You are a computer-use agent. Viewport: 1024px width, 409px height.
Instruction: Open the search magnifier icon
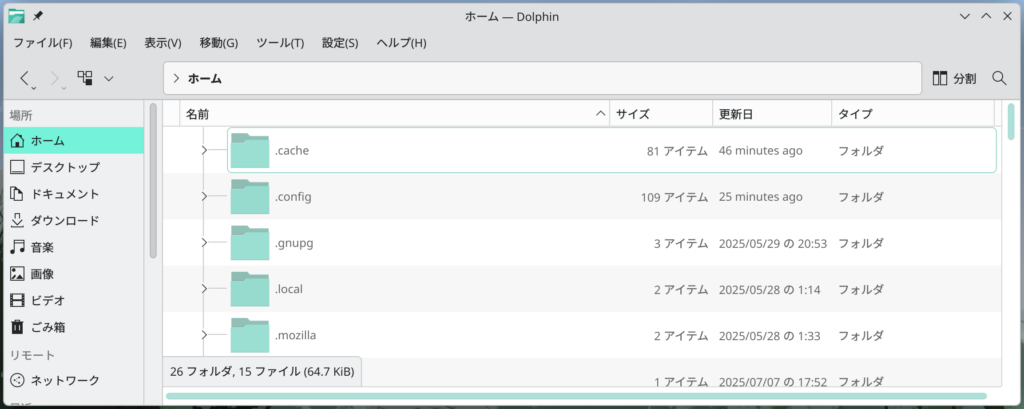[x=999, y=78]
